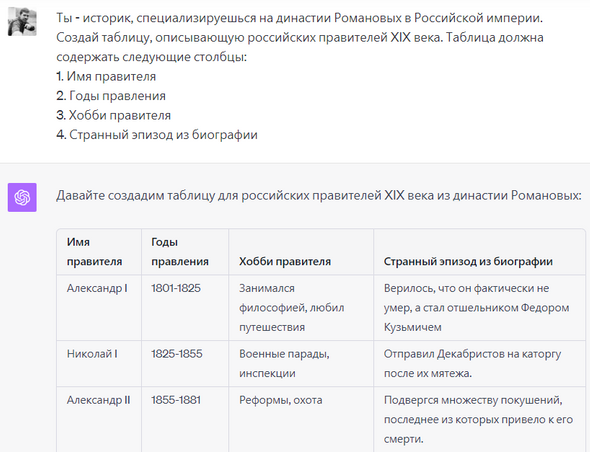
Task: Select the '1825-1855' years cell
Action: 185,364
